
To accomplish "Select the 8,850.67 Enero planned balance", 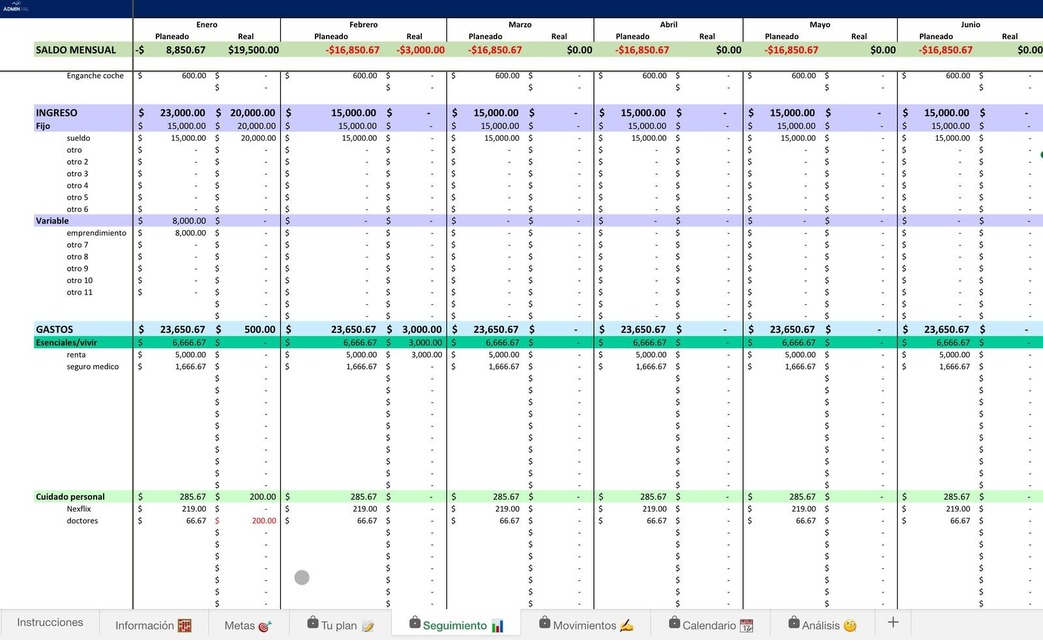I will [x=186, y=50].
